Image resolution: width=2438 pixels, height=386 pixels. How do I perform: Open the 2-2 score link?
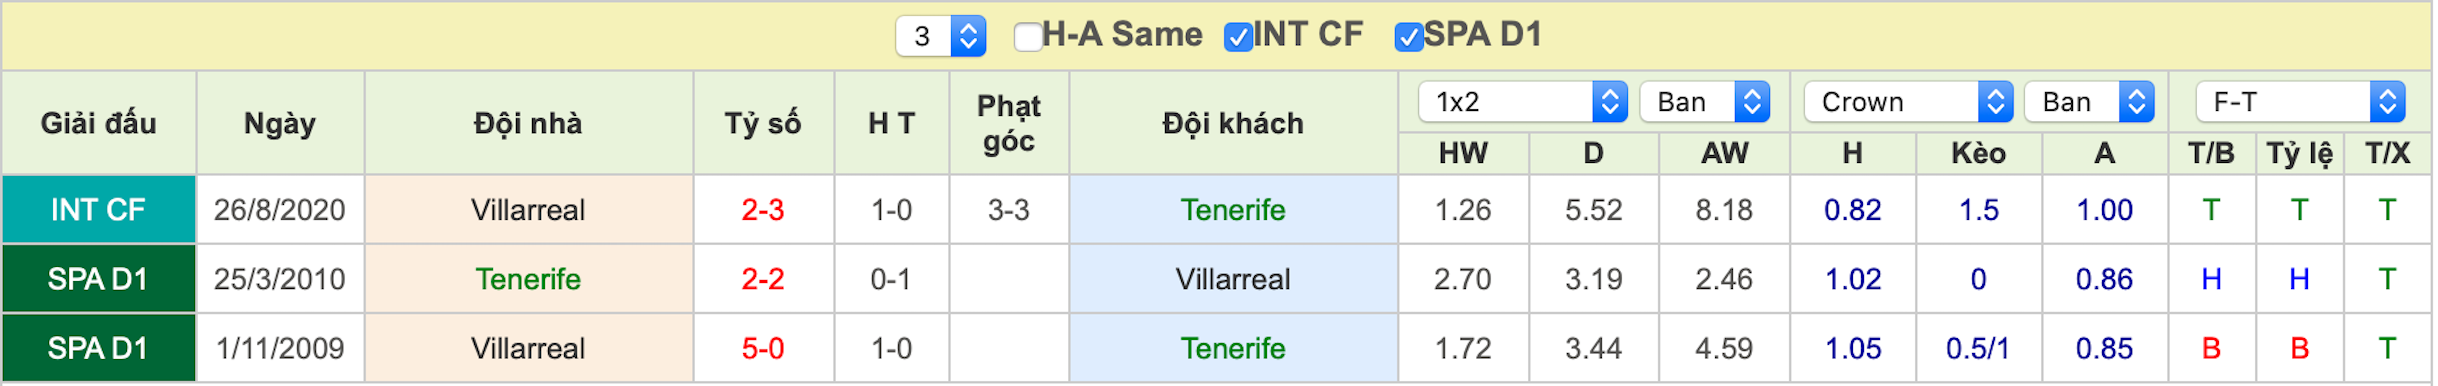pos(763,279)
